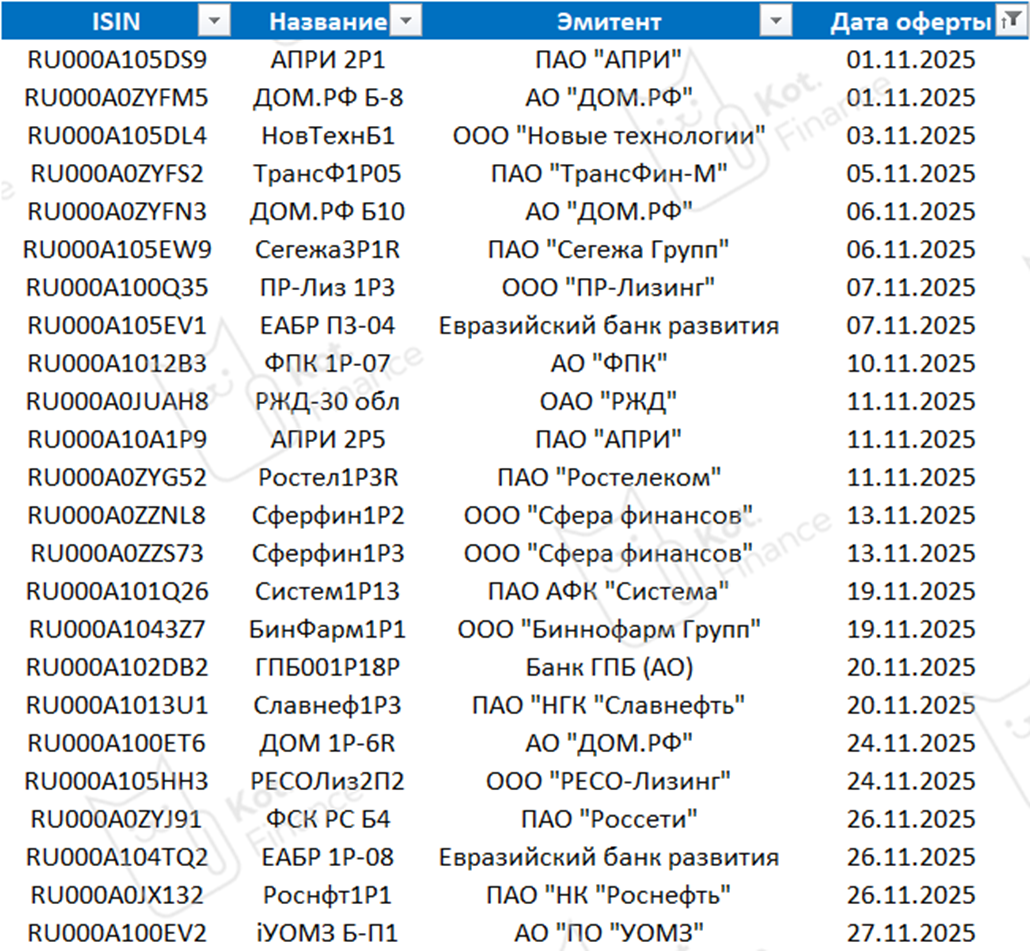Click issuer ООО "Новые технологии"
Image resolution: width=1030 pixels, height=951 pixels.
(x=608, y=136)
